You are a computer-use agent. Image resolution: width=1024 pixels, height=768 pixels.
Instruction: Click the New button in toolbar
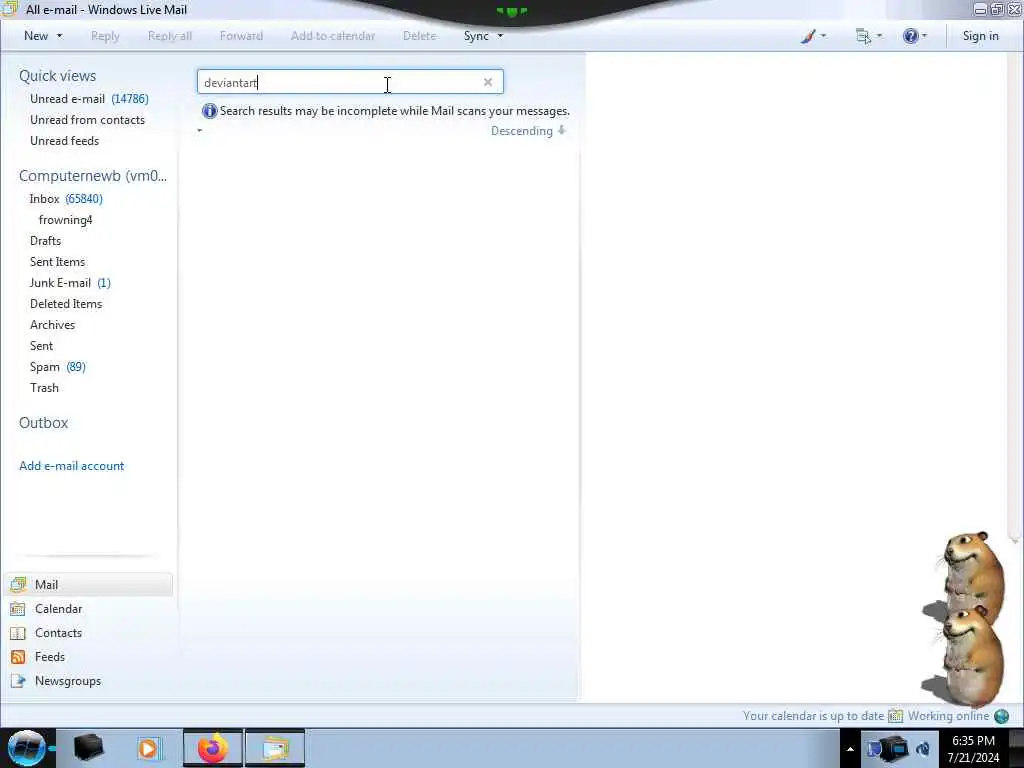pos(36,36)
